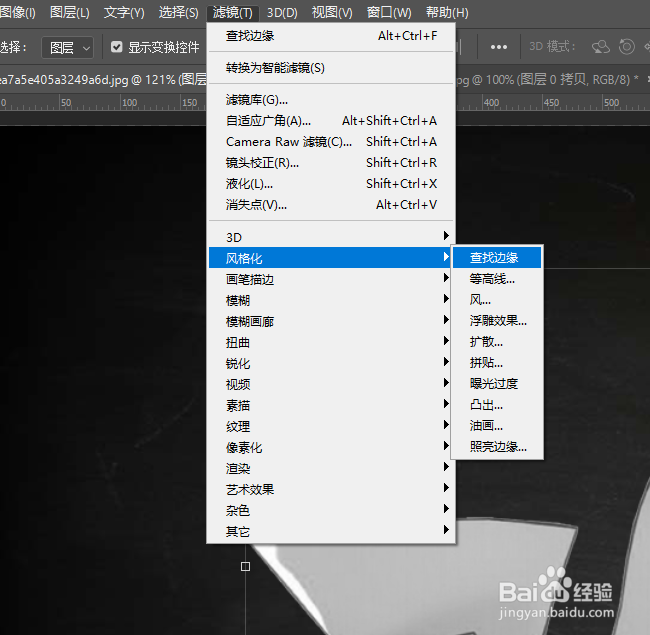Open the 帮助(H) menu
Screen dimensions: 650x635
point(447,12)
